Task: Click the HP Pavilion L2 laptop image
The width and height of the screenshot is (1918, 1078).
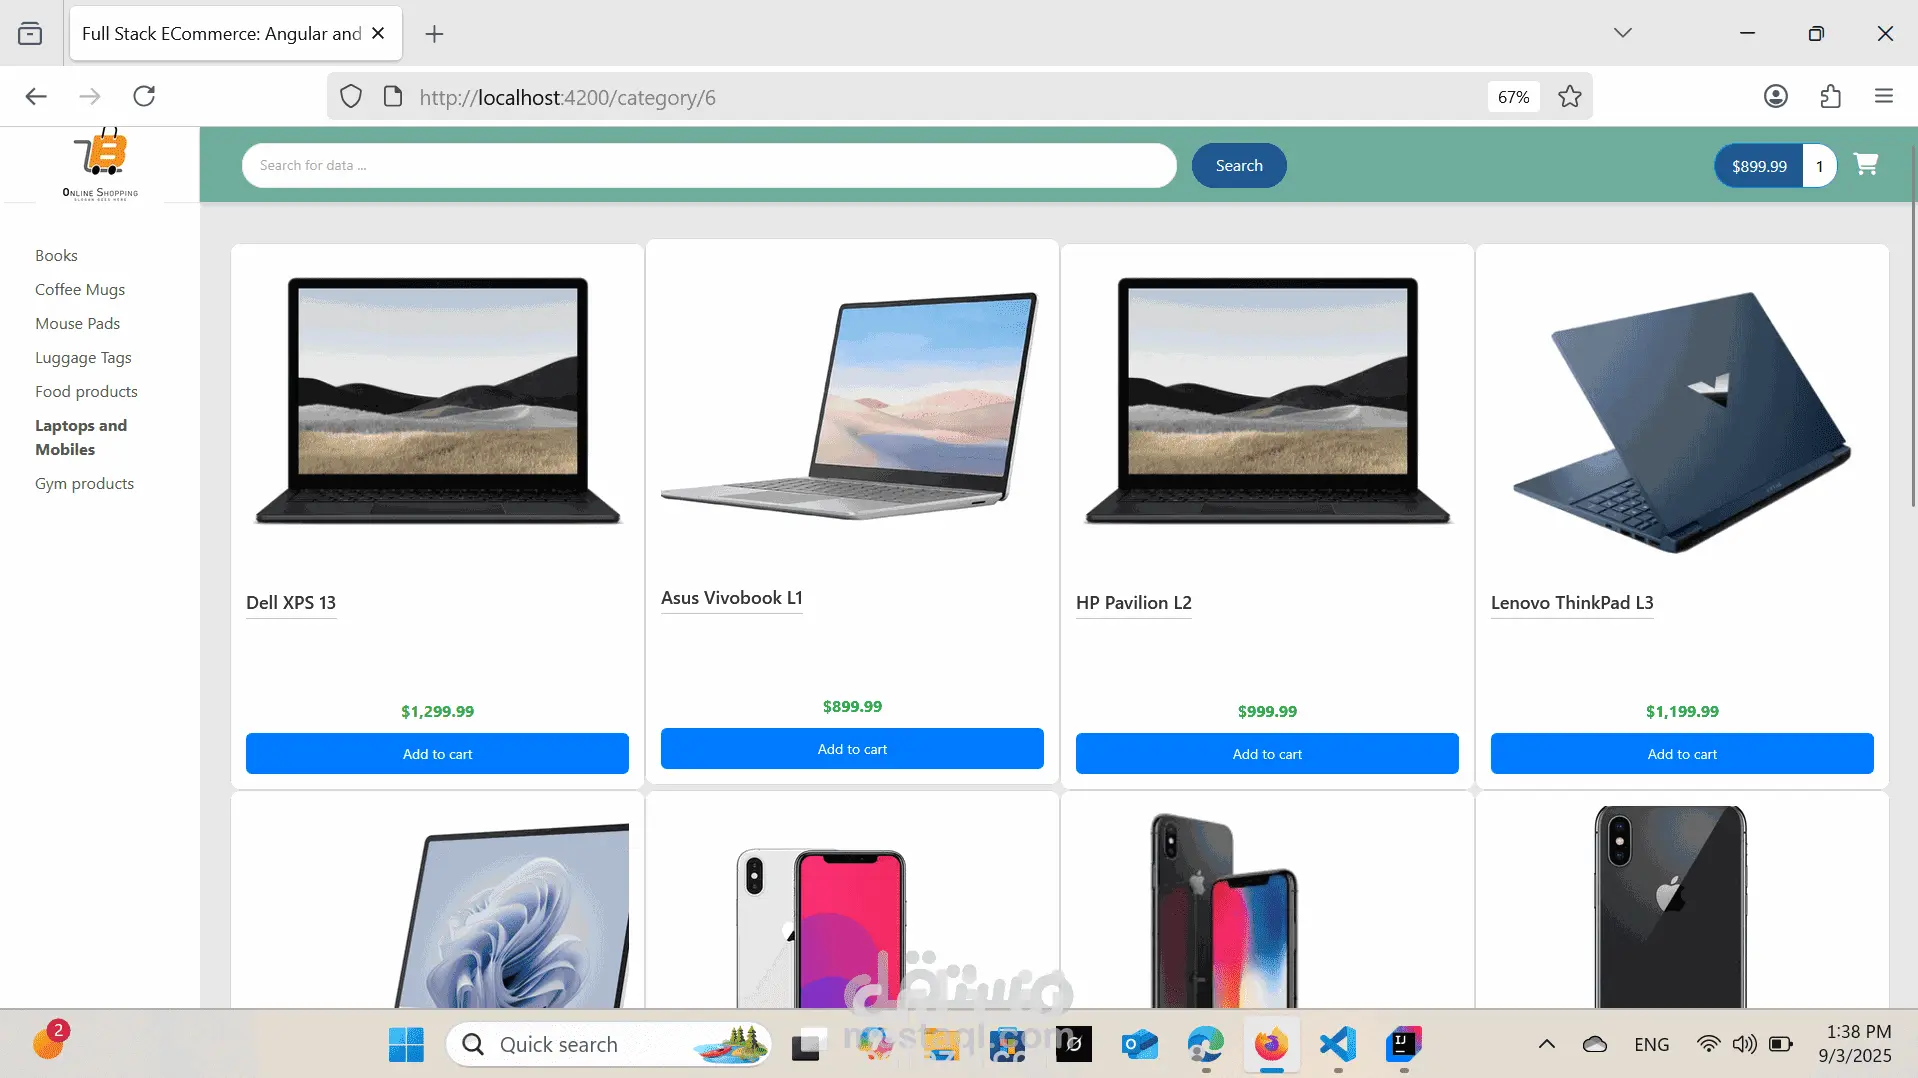Action: 1267,401
